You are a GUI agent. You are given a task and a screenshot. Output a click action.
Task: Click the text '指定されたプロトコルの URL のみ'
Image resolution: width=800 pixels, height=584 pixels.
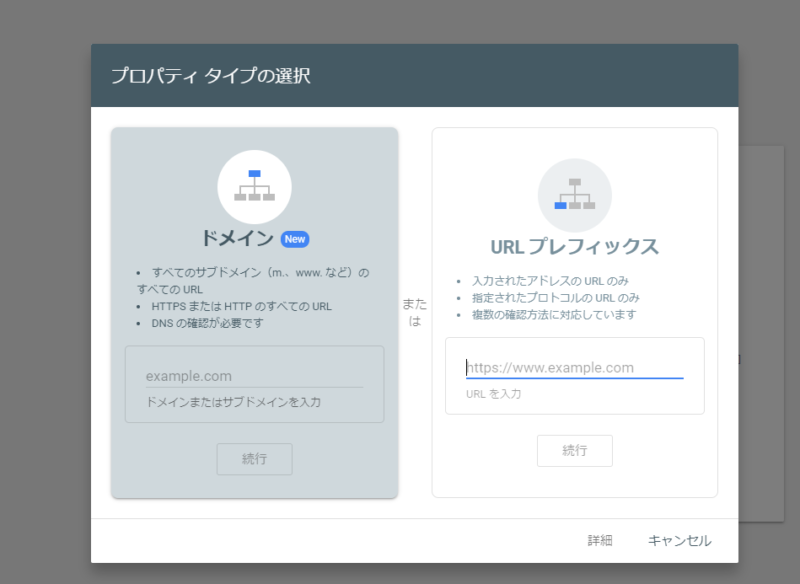556,298
